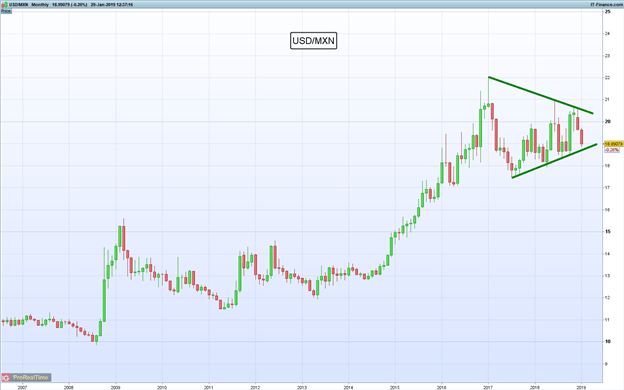This screenshot has width=624, height=390.
Task: Click the latest red candle of January 2019
Action: point(581,137)
